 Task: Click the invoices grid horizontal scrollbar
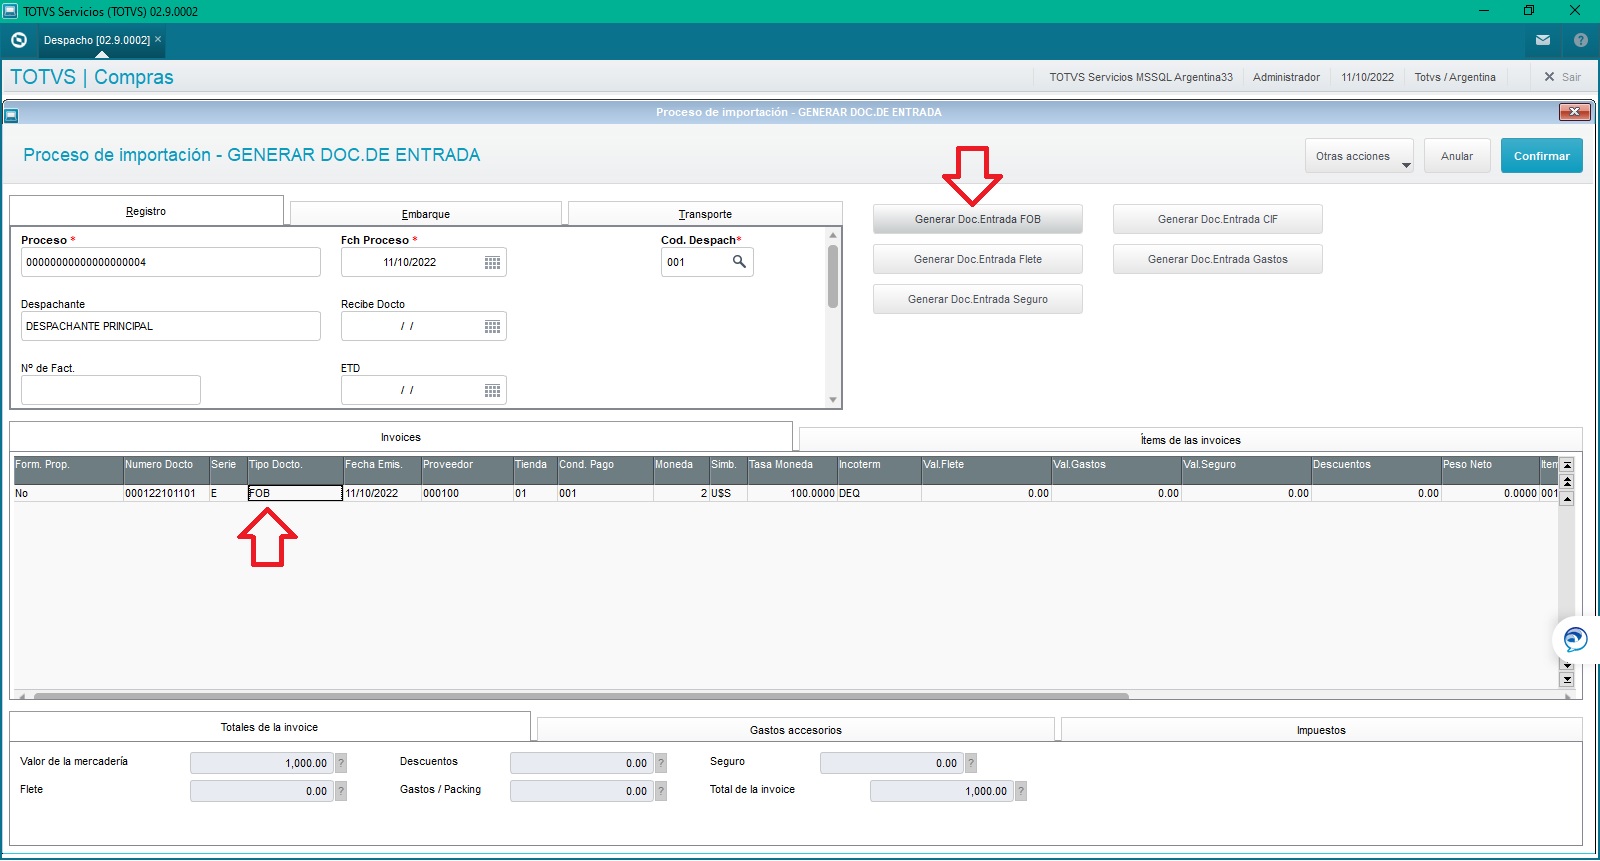(x=580, y=695)
